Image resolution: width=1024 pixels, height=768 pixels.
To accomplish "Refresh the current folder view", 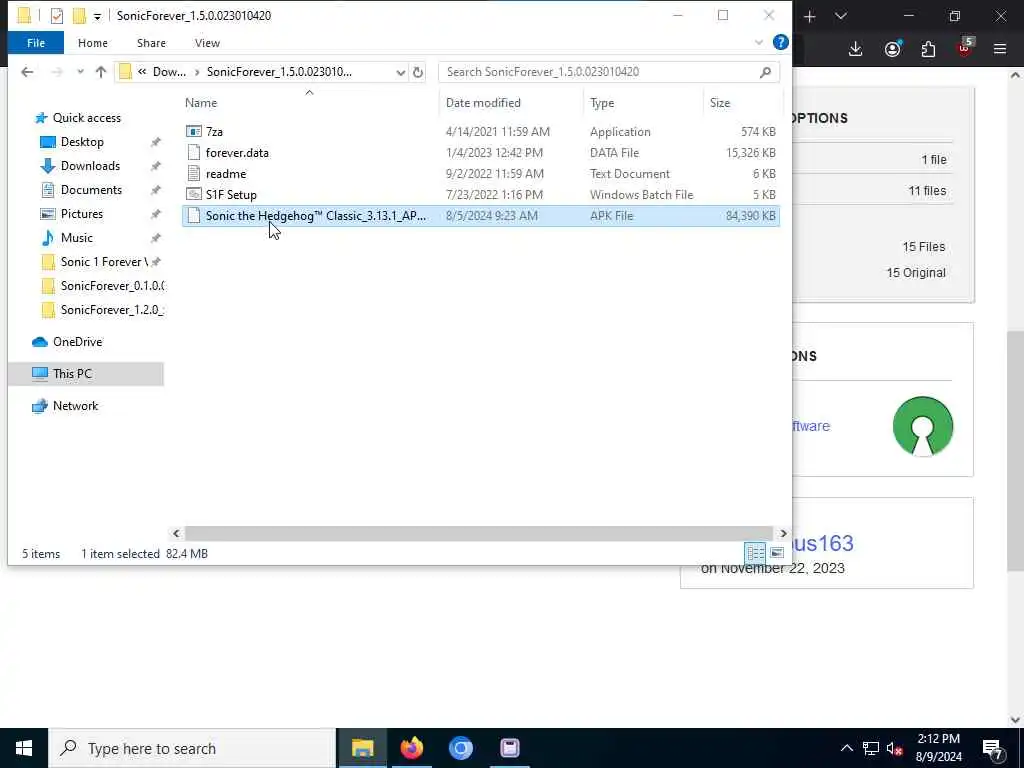I will [418, 72].
